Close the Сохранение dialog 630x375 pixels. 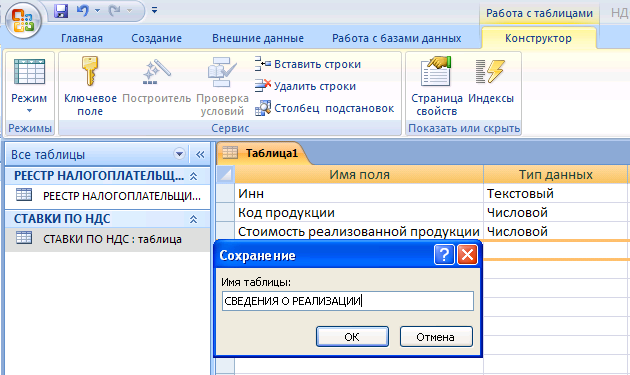[467, 254]
